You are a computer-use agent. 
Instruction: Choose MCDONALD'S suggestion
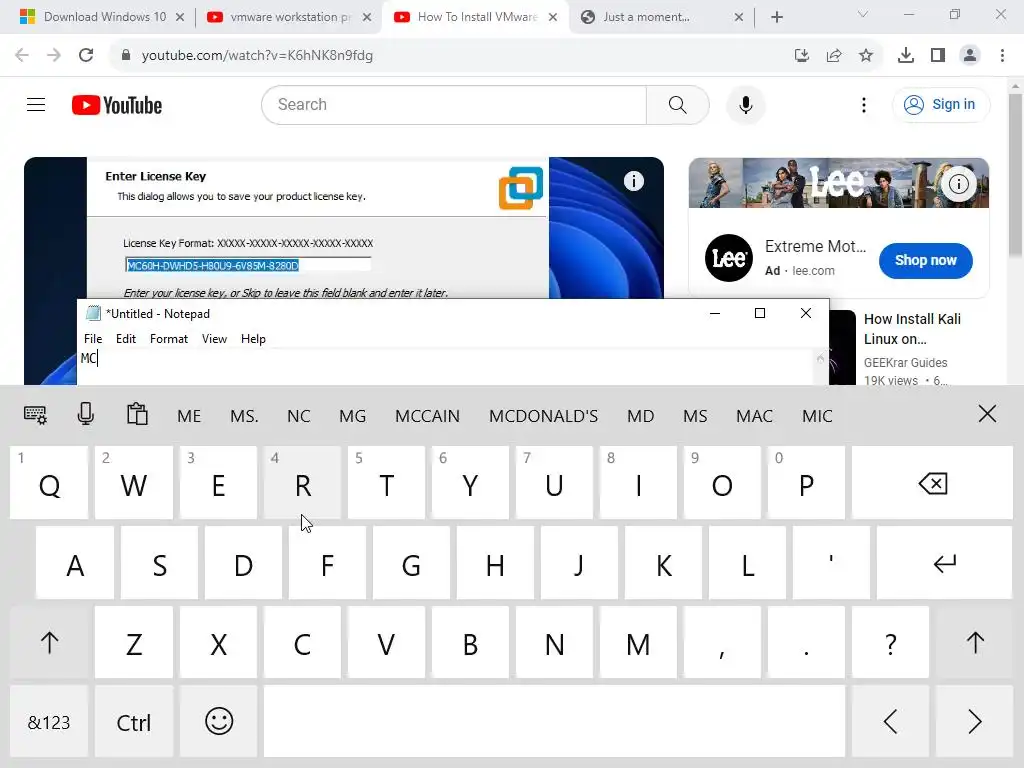tap(543, 415)
